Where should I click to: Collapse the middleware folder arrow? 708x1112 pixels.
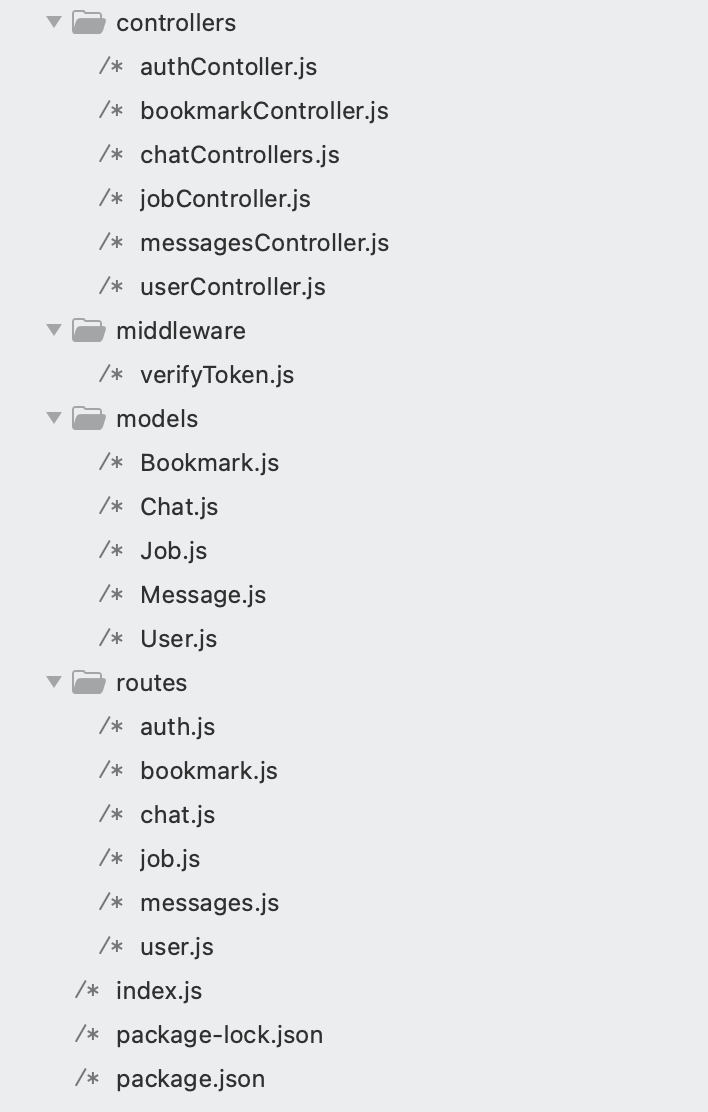54,330
